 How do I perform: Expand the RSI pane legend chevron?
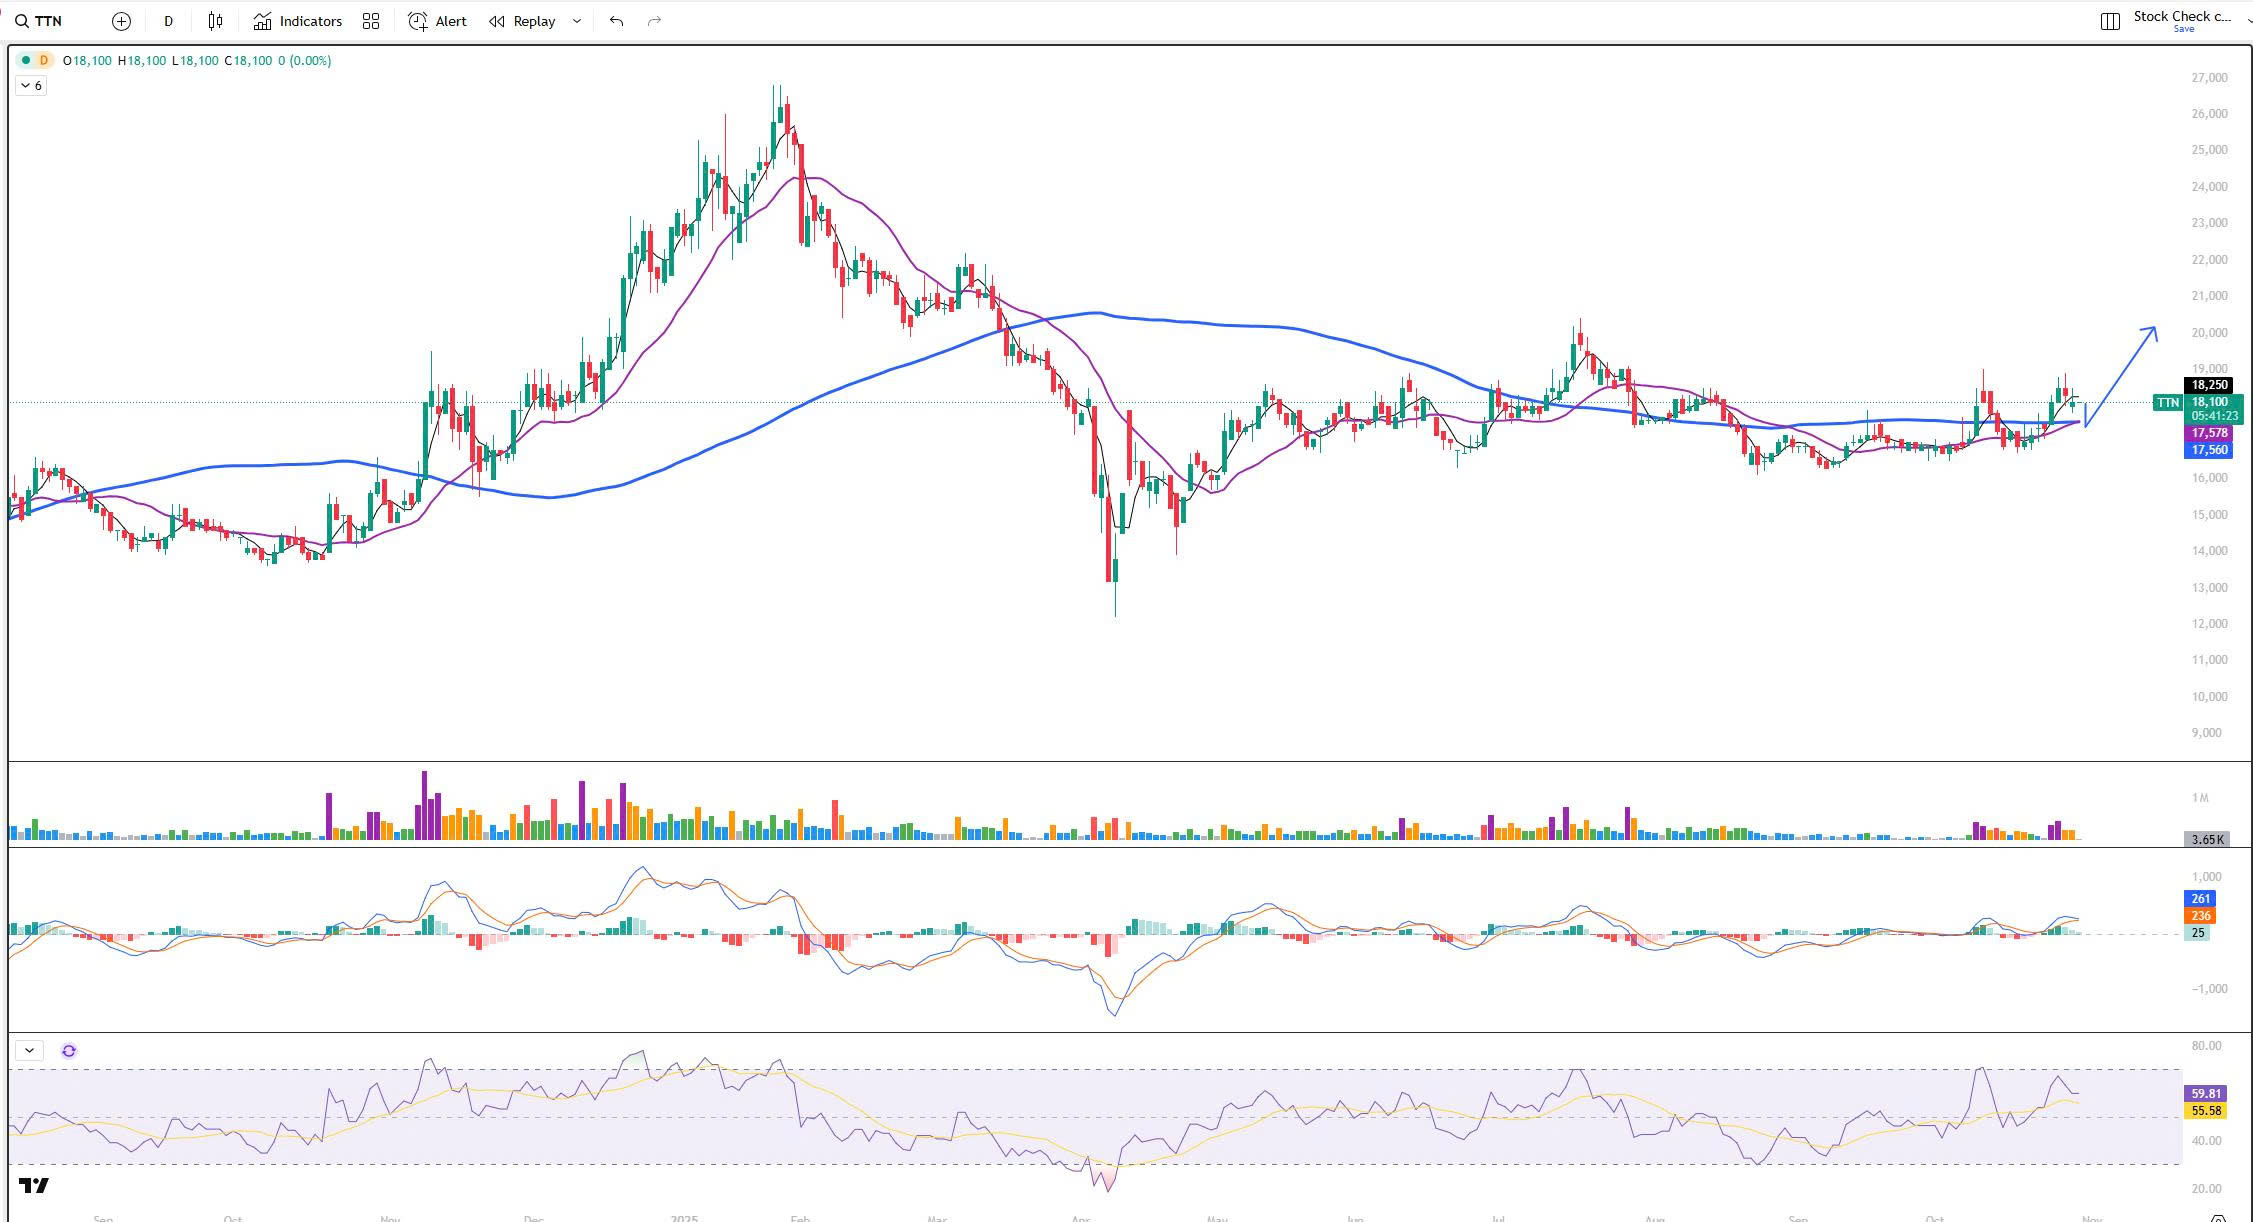coord(29,1050)
